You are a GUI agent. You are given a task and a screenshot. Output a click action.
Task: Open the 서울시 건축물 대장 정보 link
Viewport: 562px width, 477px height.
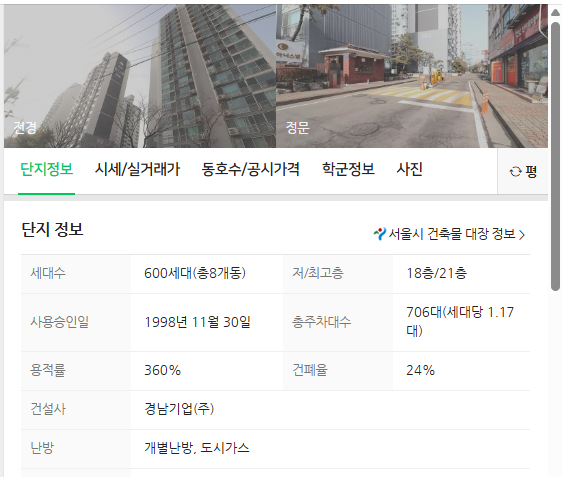[449, 234]
